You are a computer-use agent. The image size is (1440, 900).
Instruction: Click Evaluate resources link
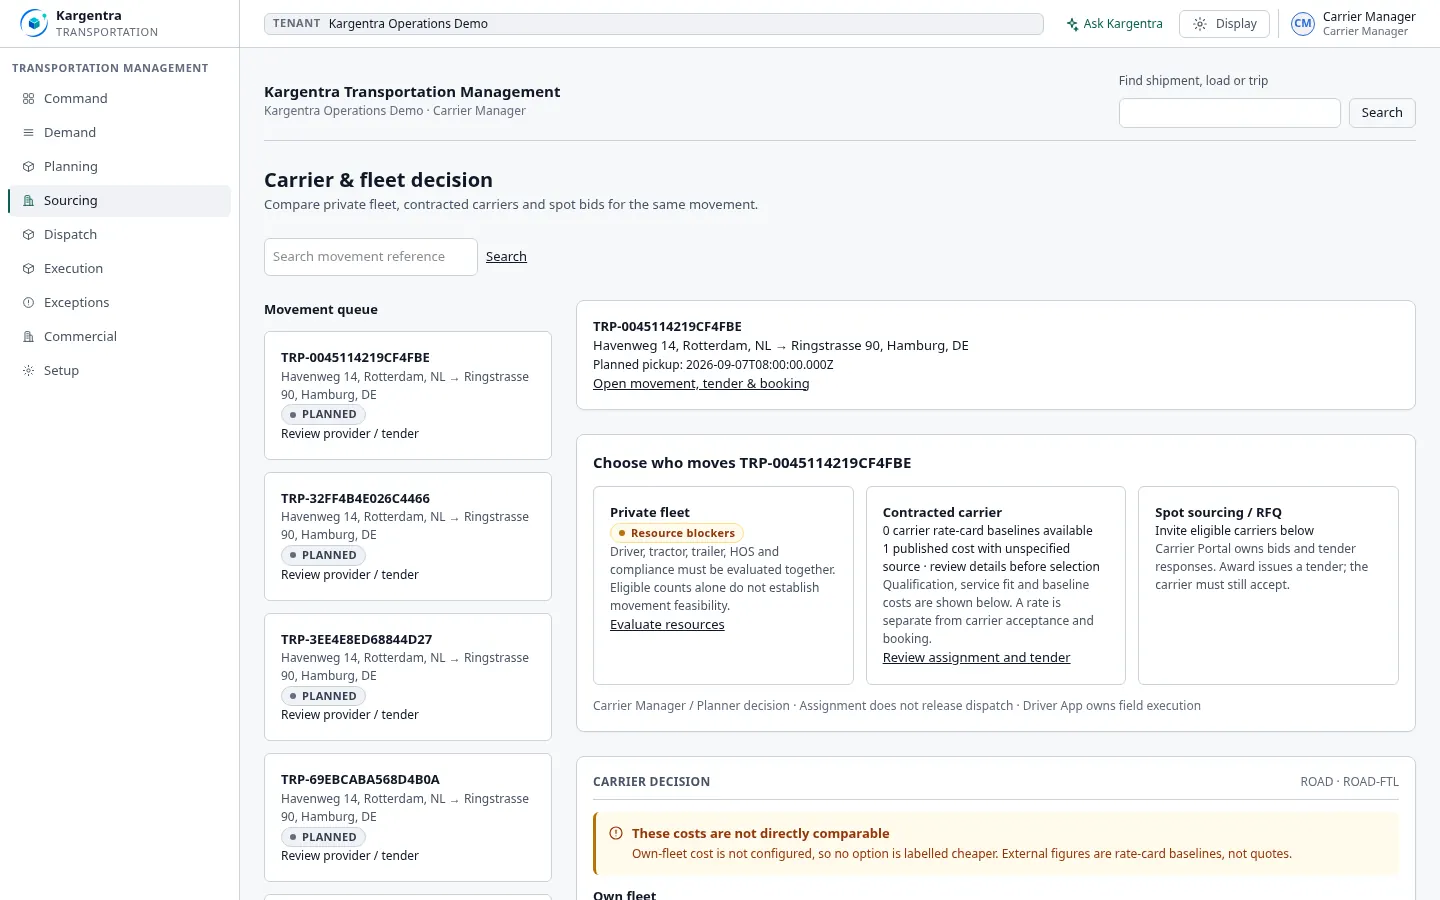667,625
